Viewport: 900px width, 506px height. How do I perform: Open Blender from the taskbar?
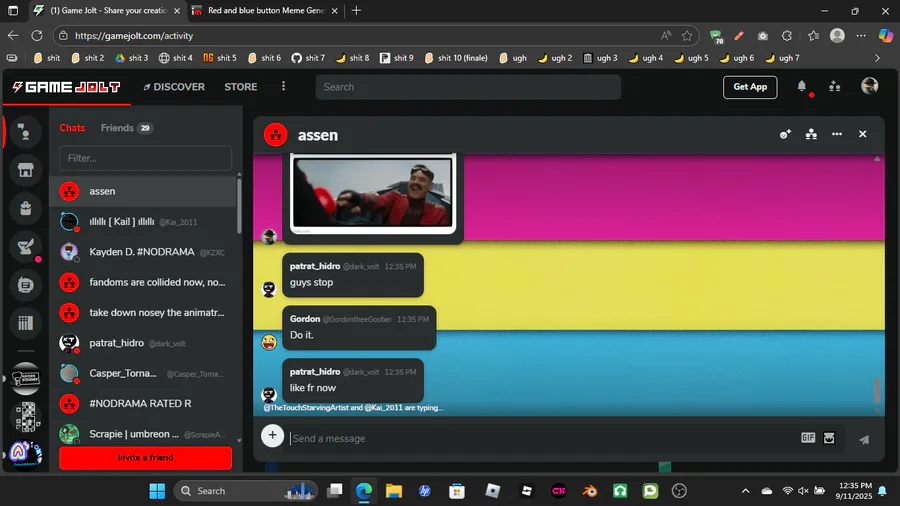(589, 491)
